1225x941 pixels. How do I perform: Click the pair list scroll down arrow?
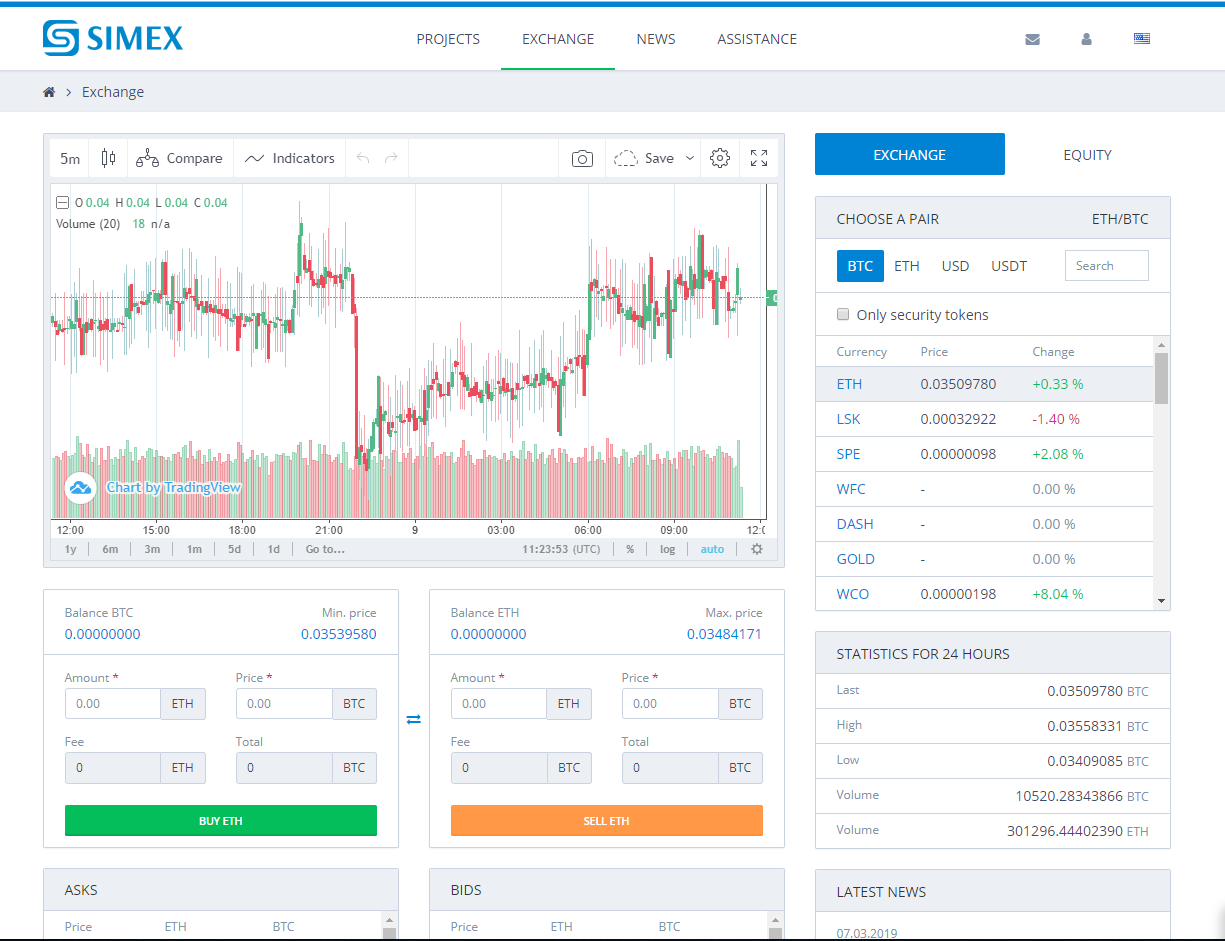(1161, 601)
